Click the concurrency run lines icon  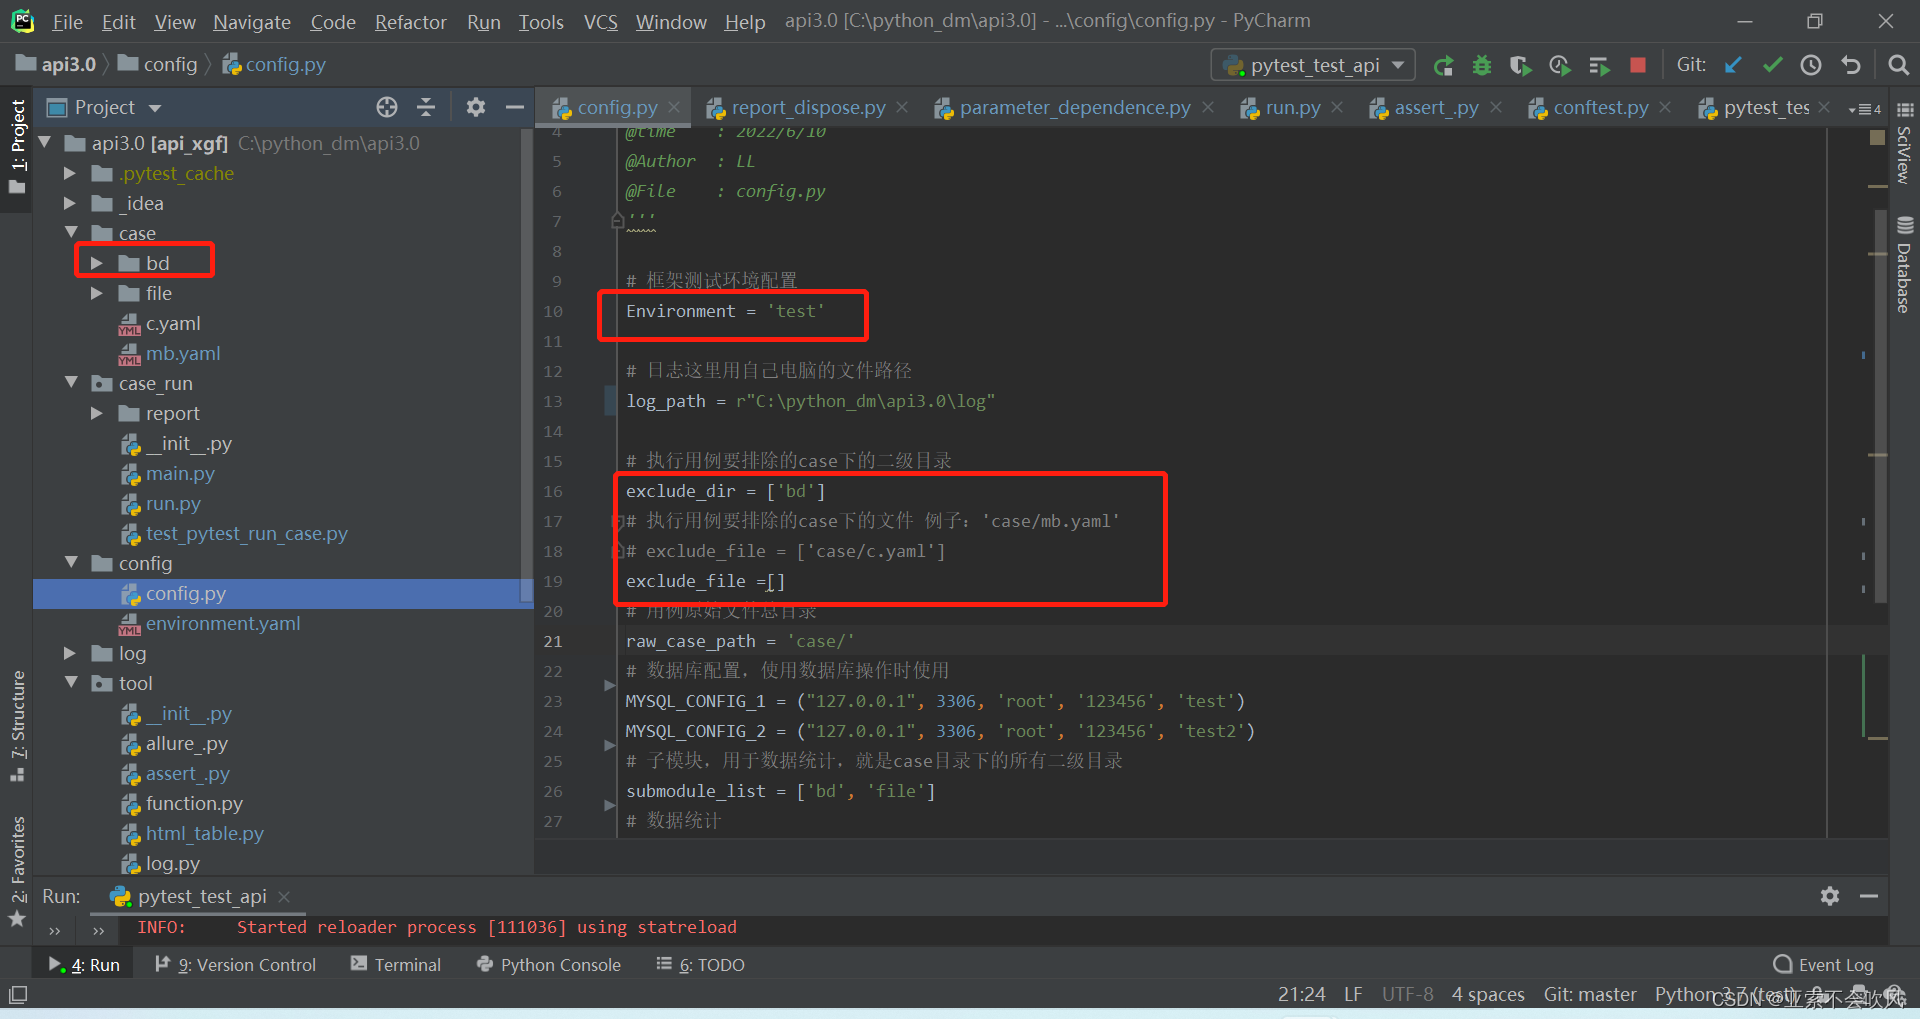[x=1599, y=66]
